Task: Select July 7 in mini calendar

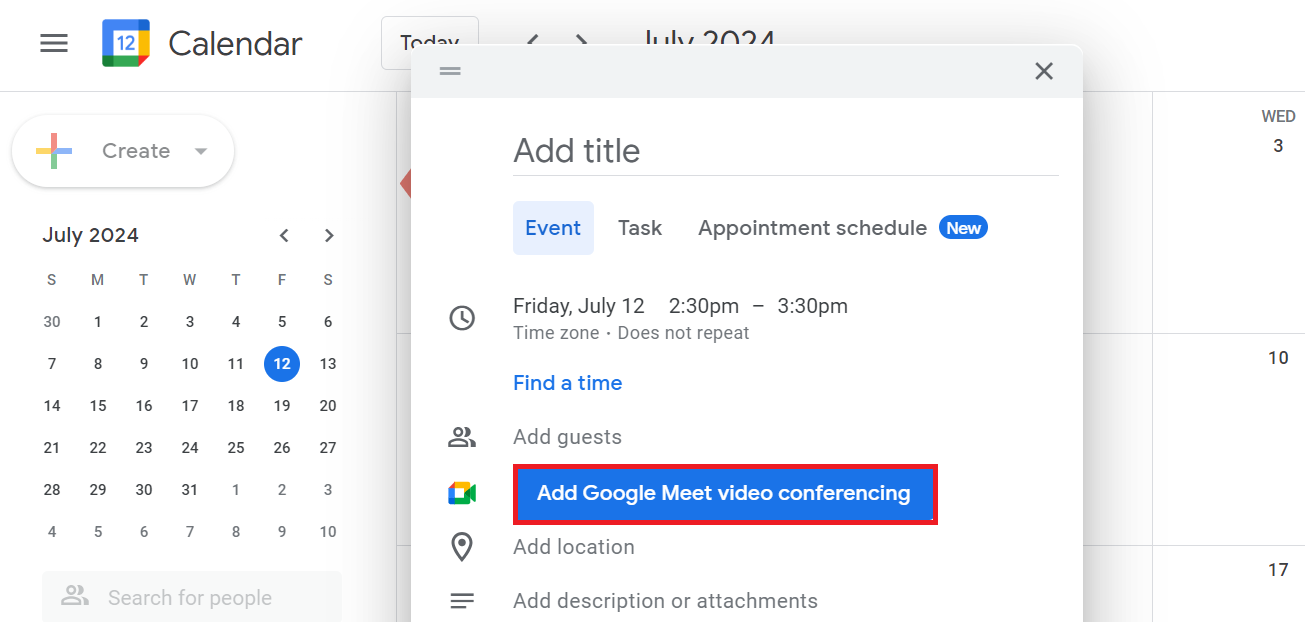Action: point(52,364)
